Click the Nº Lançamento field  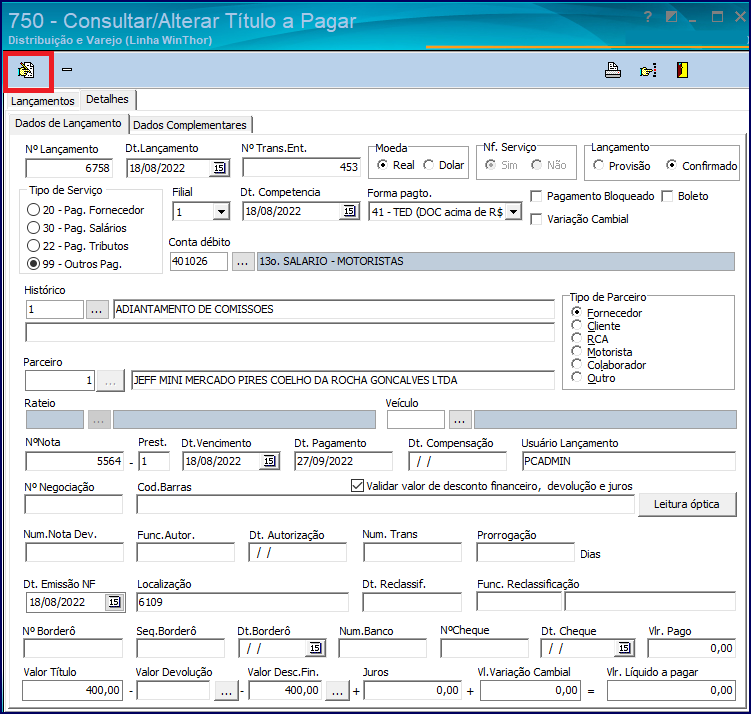pyautogui.click(x=69, y=168)
